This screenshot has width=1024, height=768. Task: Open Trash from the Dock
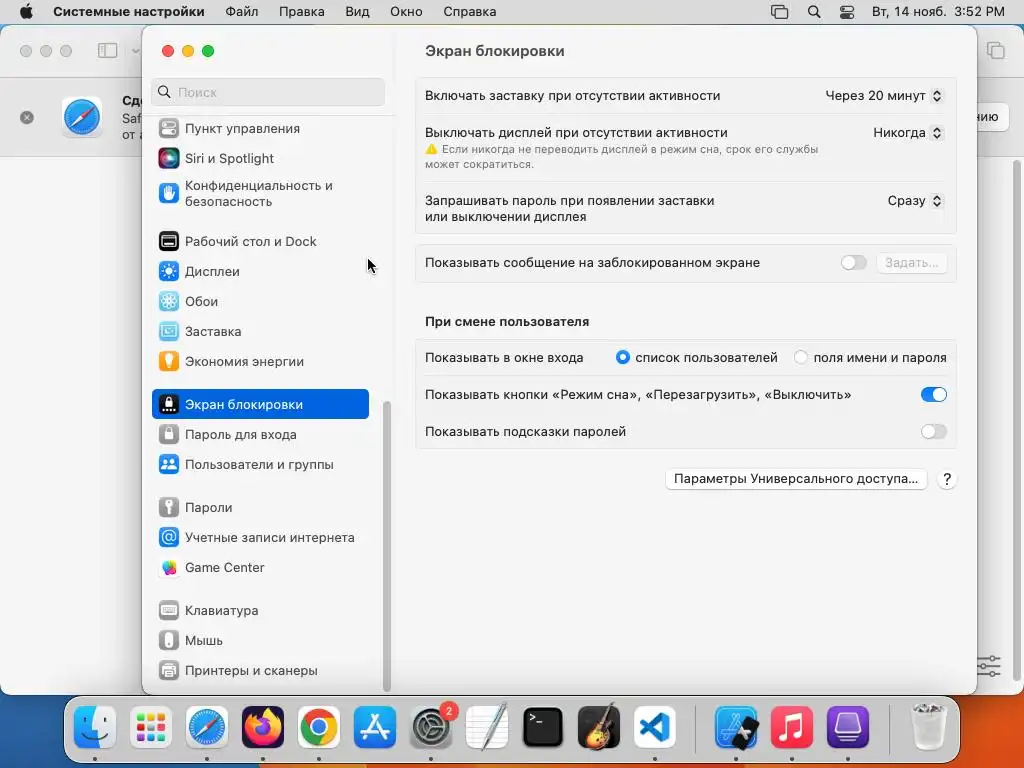928,727
